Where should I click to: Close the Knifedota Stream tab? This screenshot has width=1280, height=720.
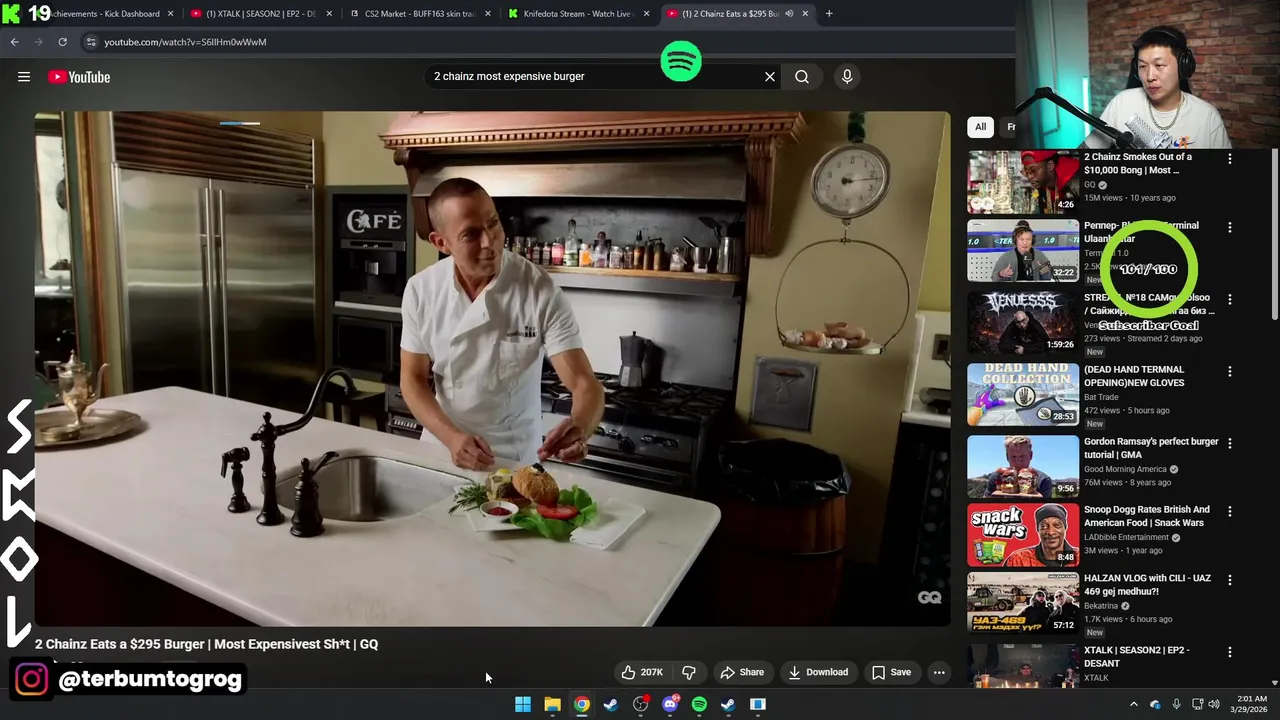point(646,14)
